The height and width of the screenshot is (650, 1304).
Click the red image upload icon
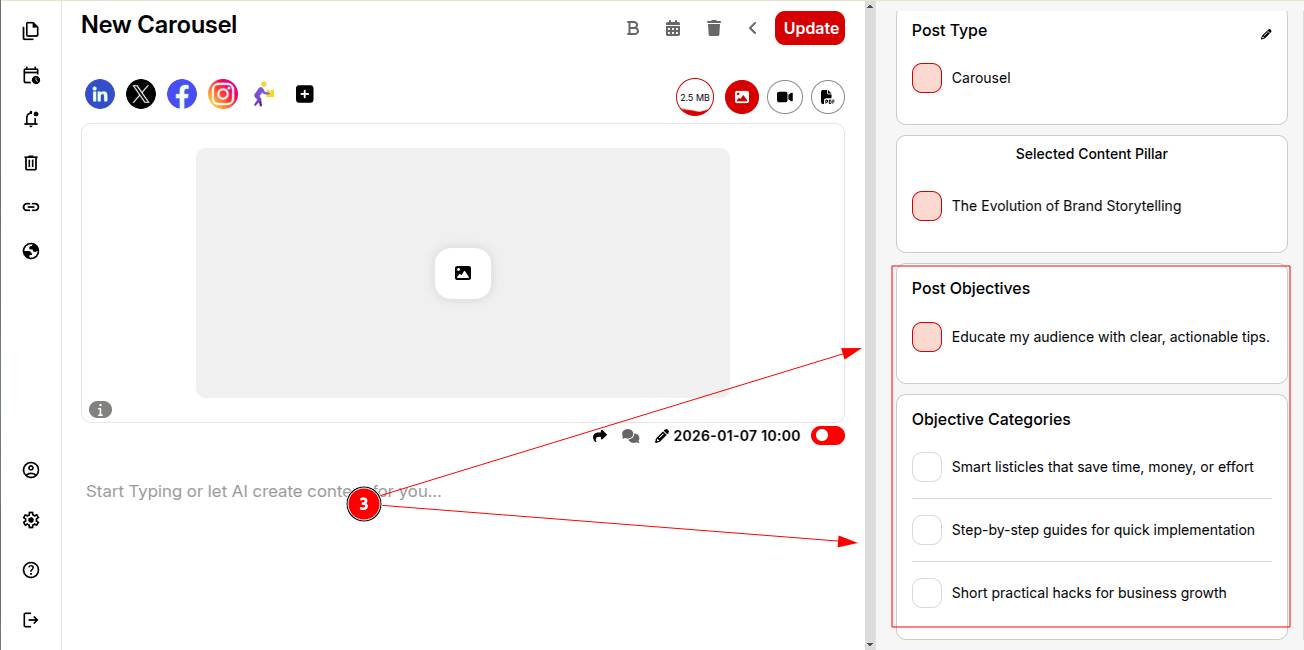(x=742, y=97)
